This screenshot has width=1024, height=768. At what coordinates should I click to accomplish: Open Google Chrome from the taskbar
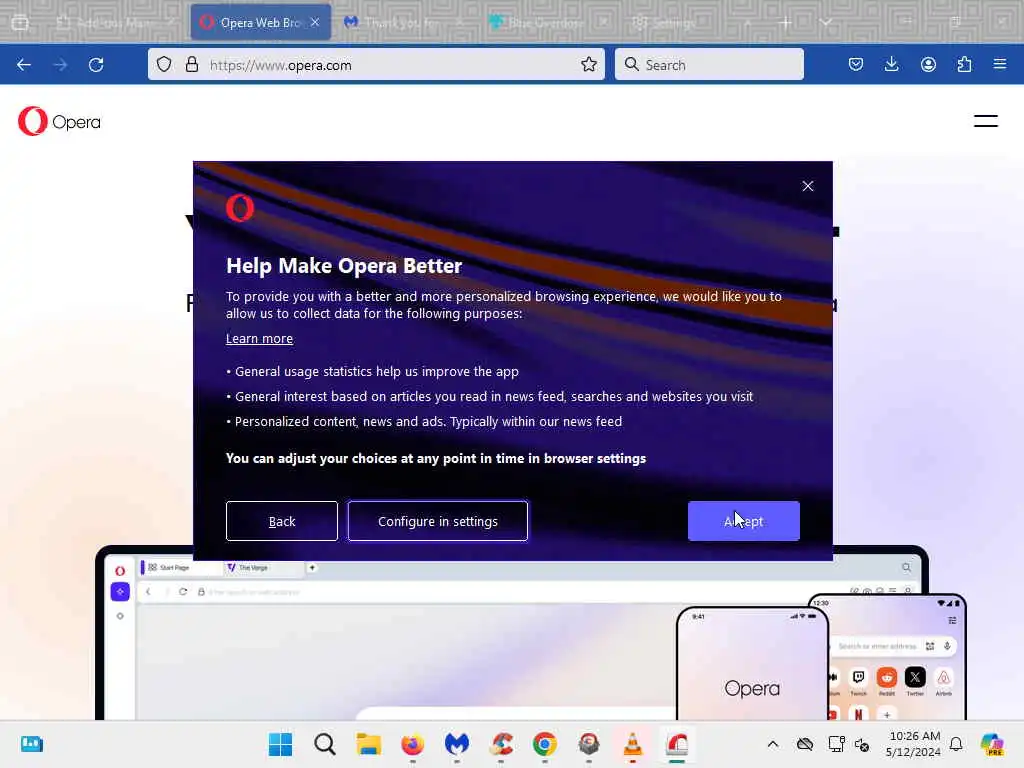point(545,744)
